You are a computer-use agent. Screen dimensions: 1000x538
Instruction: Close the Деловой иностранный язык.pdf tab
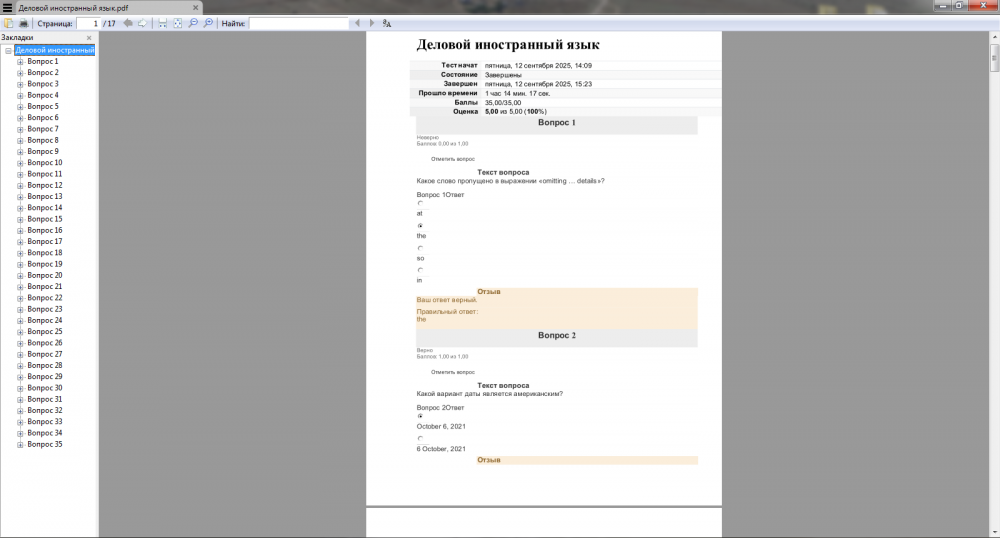(x=196, y=8)
